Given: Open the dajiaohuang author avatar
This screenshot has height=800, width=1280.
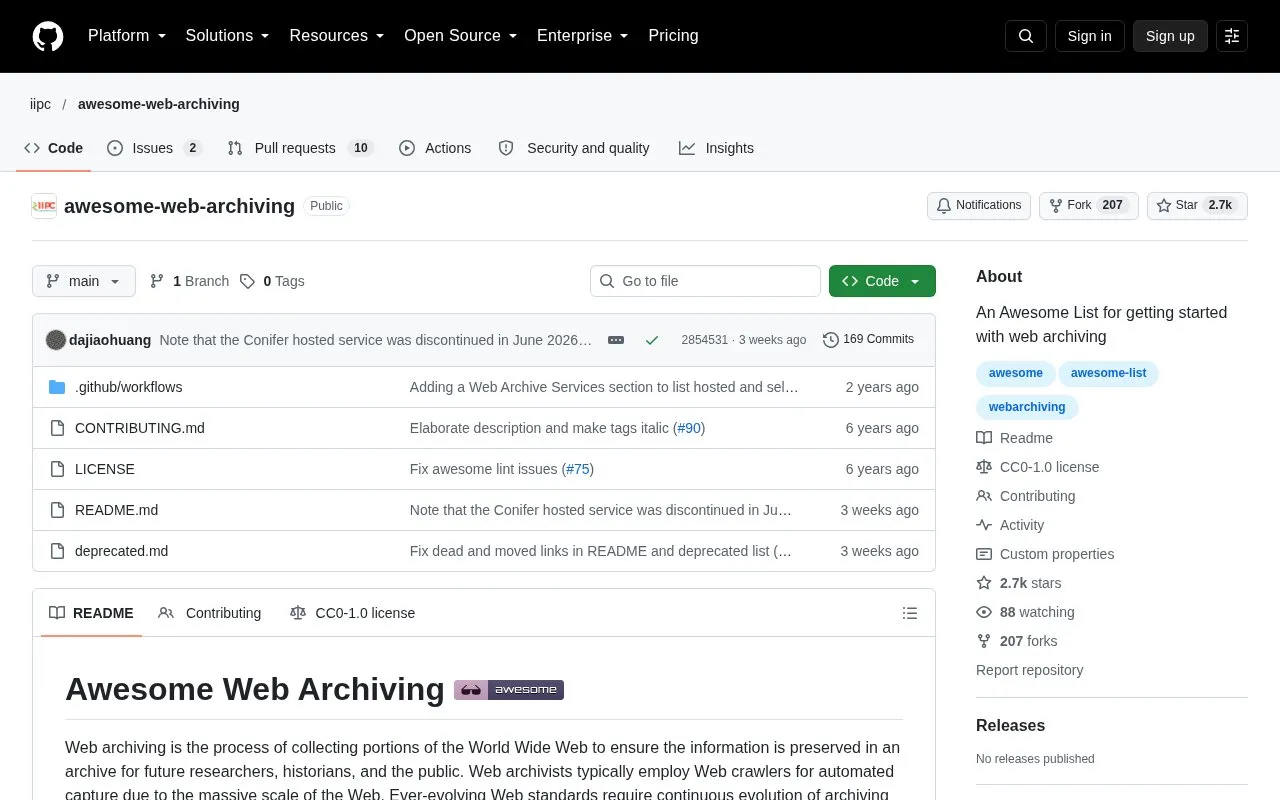Looking at the screenshot, I should click(x=56, y=340).
